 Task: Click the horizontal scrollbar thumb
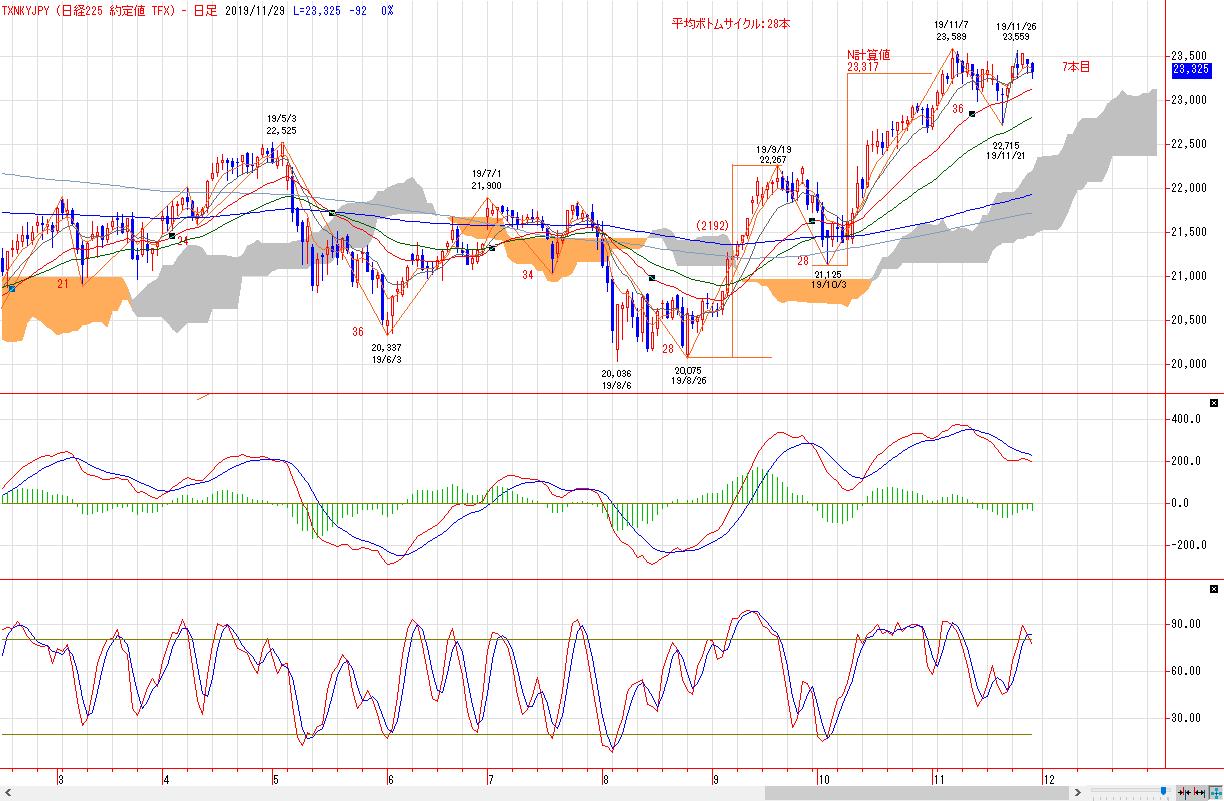pos(917,792)
